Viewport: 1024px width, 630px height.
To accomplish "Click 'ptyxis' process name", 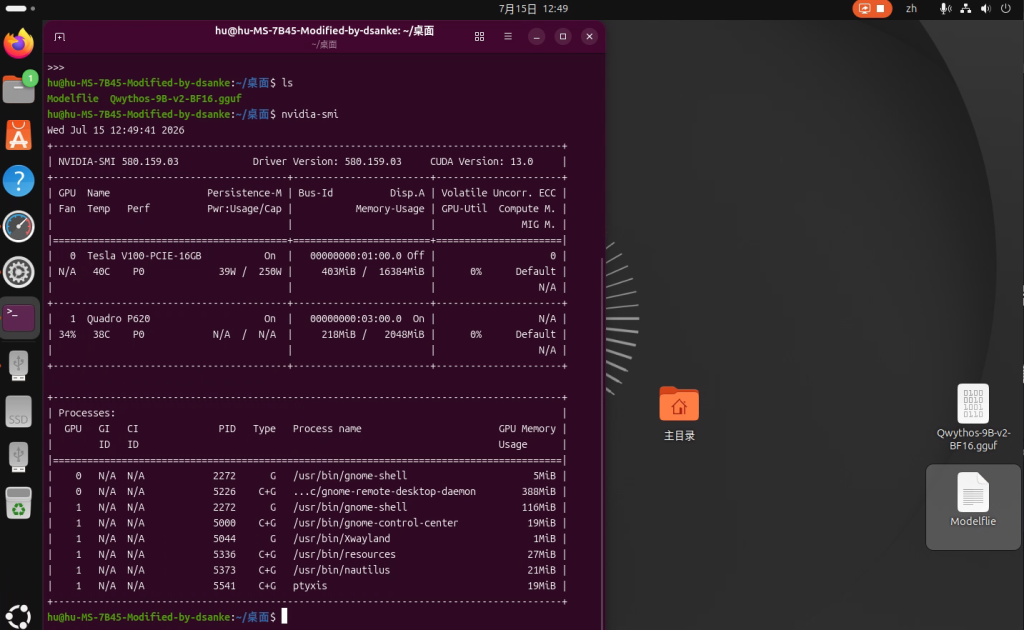I will (x=310, y=586).
